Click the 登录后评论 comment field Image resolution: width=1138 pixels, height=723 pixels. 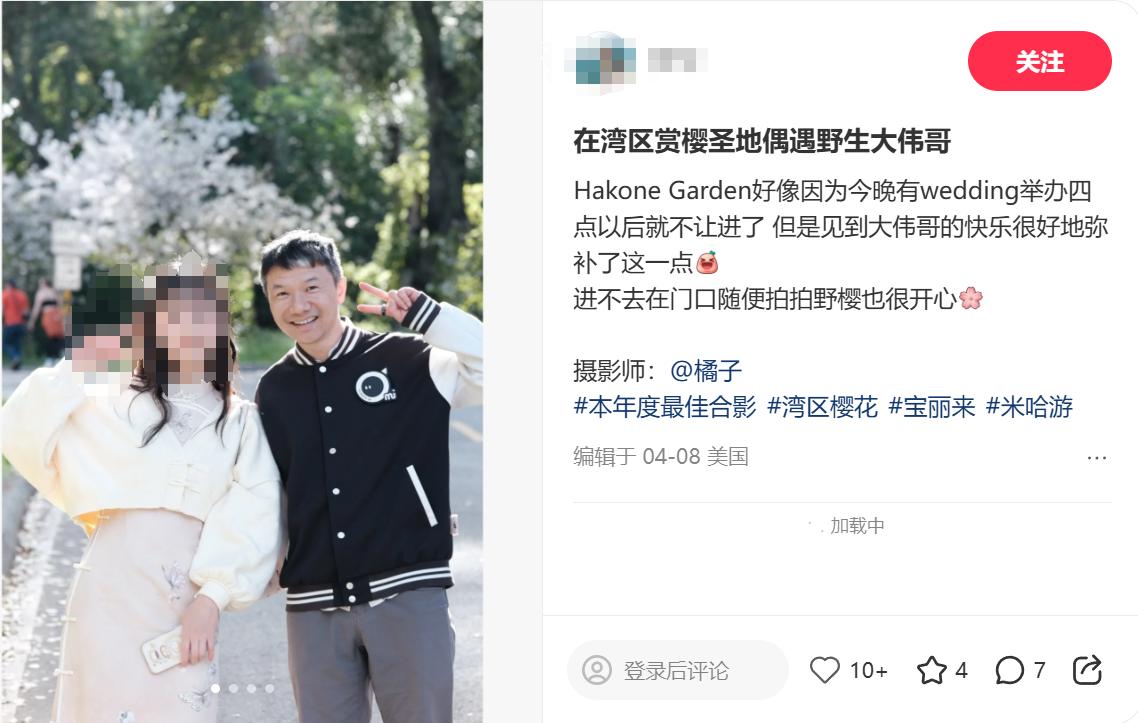[677, 670]
